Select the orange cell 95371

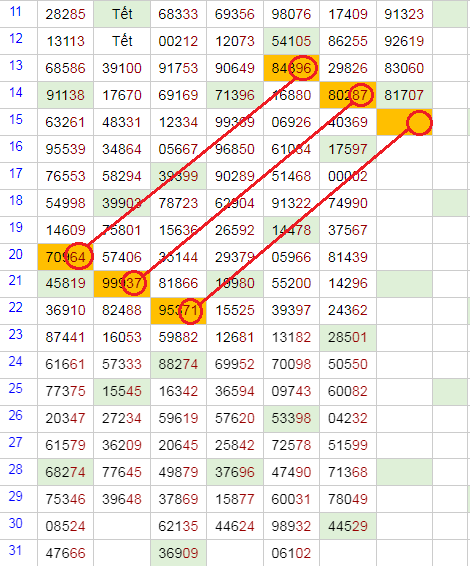point(178,310)
